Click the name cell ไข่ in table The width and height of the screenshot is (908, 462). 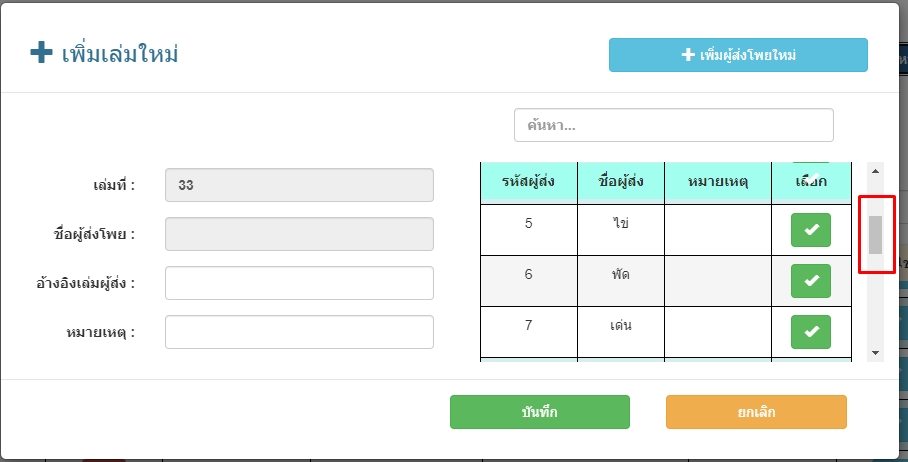621,223
